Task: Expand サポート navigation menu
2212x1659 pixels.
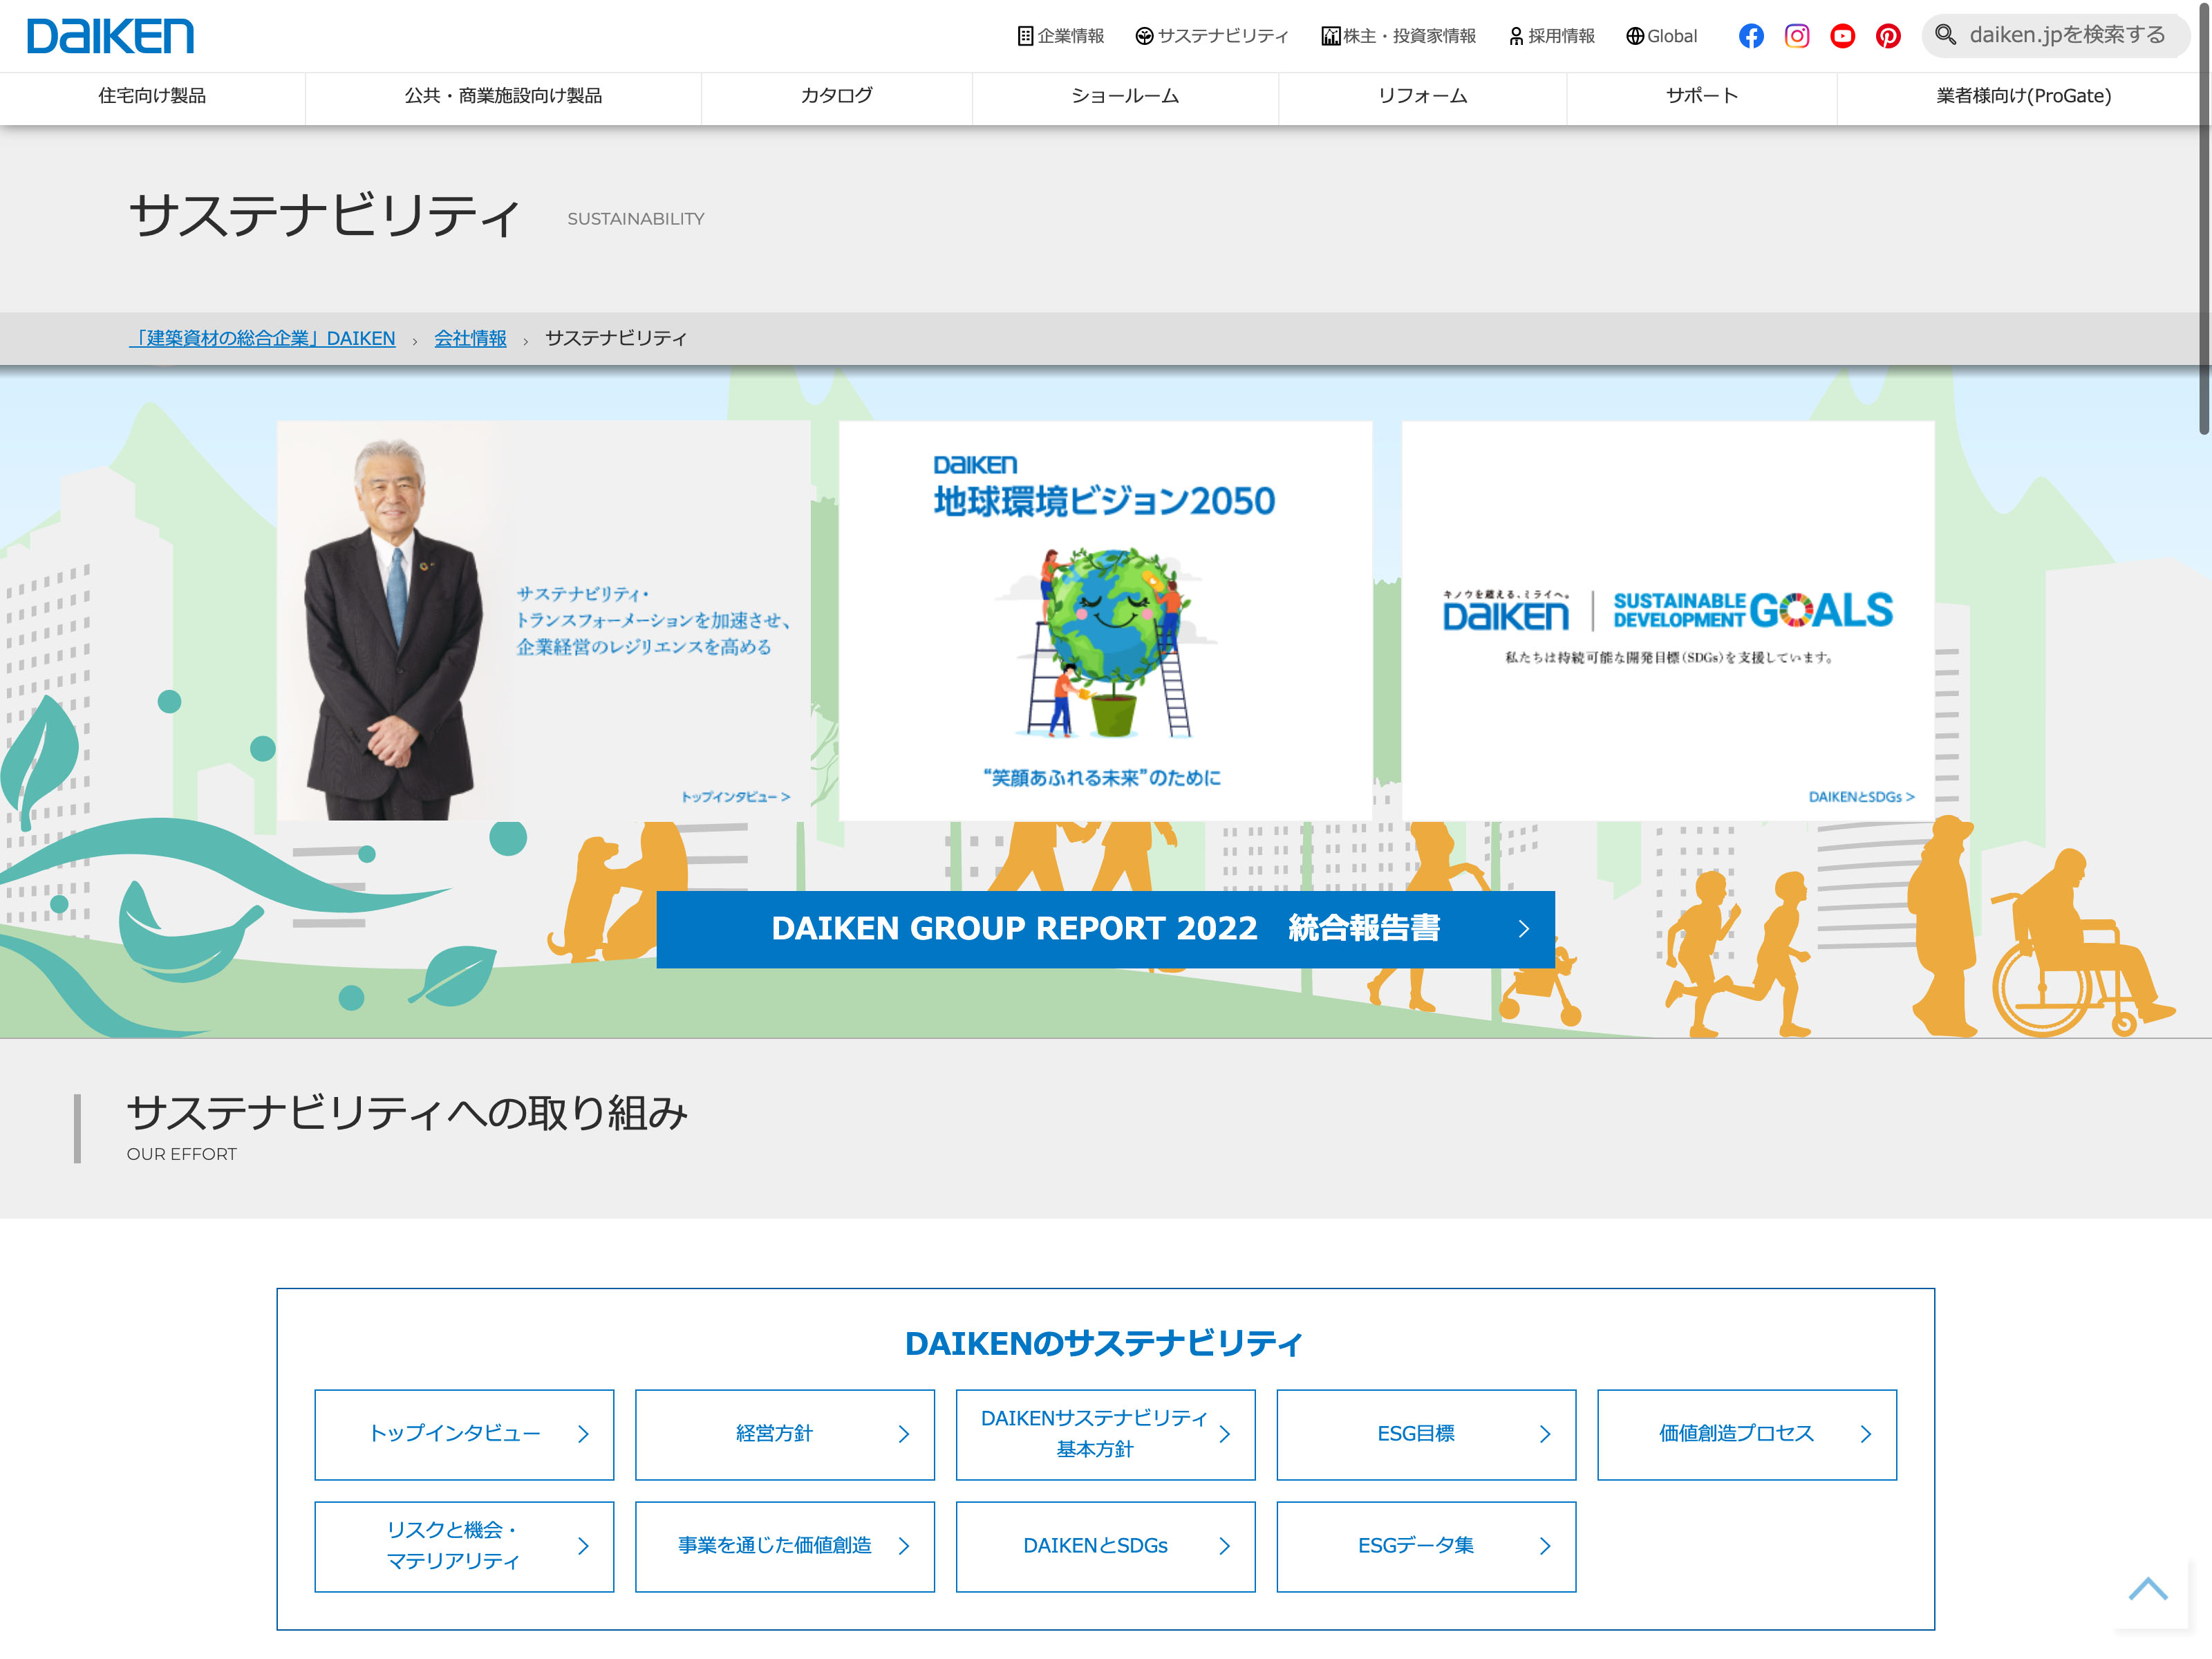Action: [x=1701, y=96]
